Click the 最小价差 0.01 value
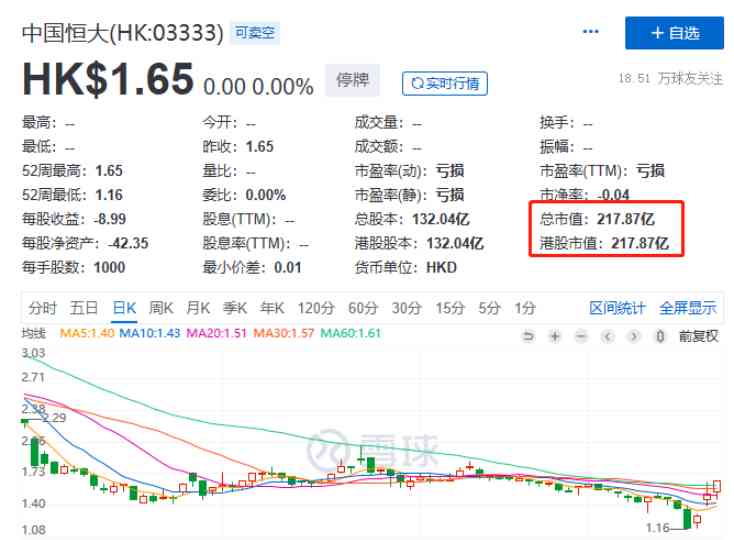The image size is (734, 540). 287,268
